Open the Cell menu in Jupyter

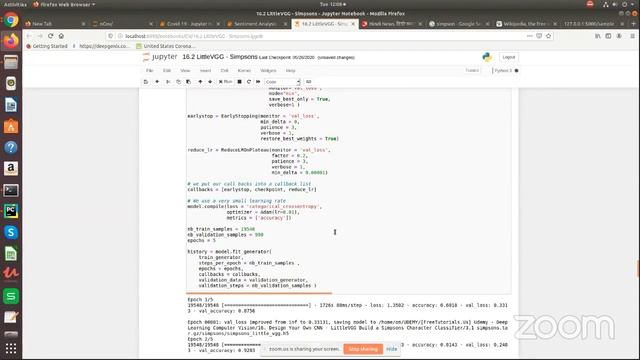(x=224, y=71)
